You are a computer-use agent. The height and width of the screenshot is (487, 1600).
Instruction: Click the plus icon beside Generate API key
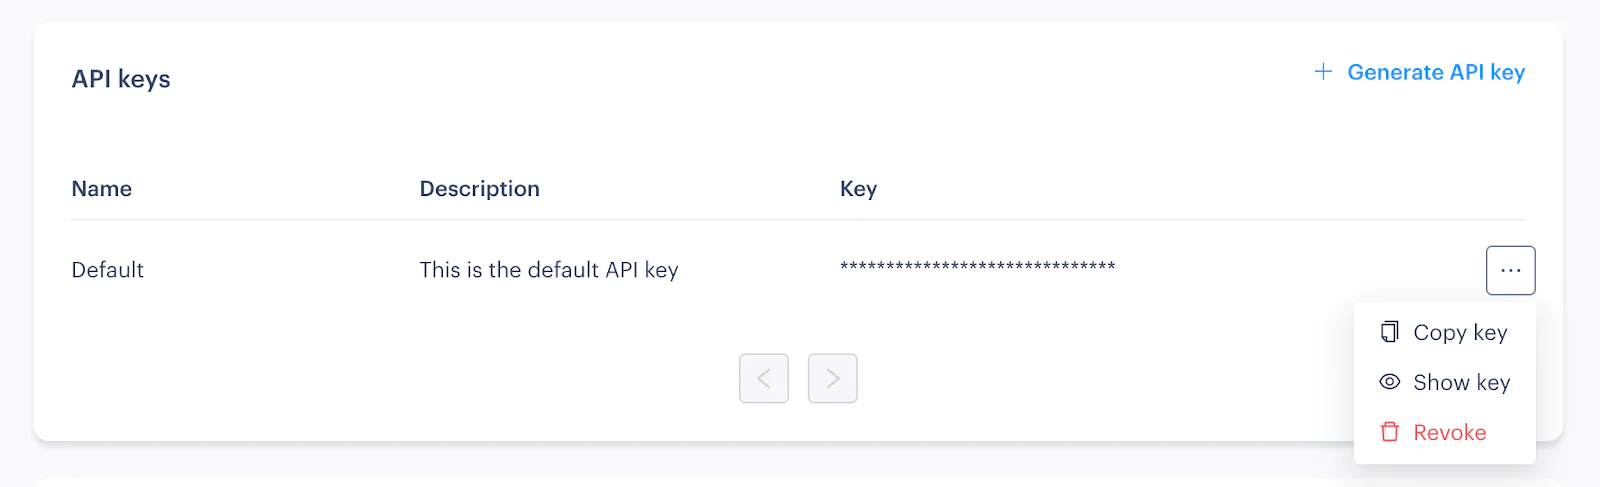click(1323, 71)
